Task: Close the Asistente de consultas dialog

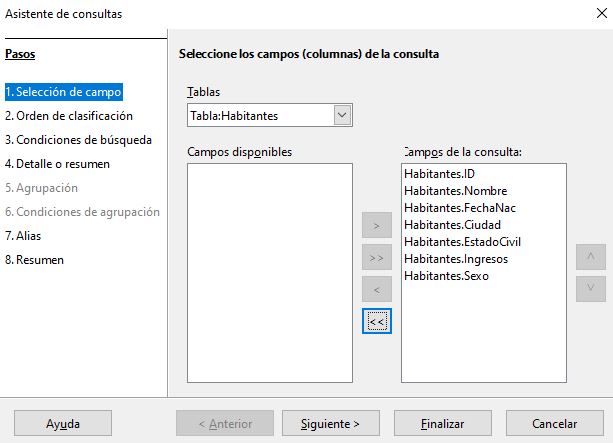Action: pyautogui.click(x=602, y=13)
